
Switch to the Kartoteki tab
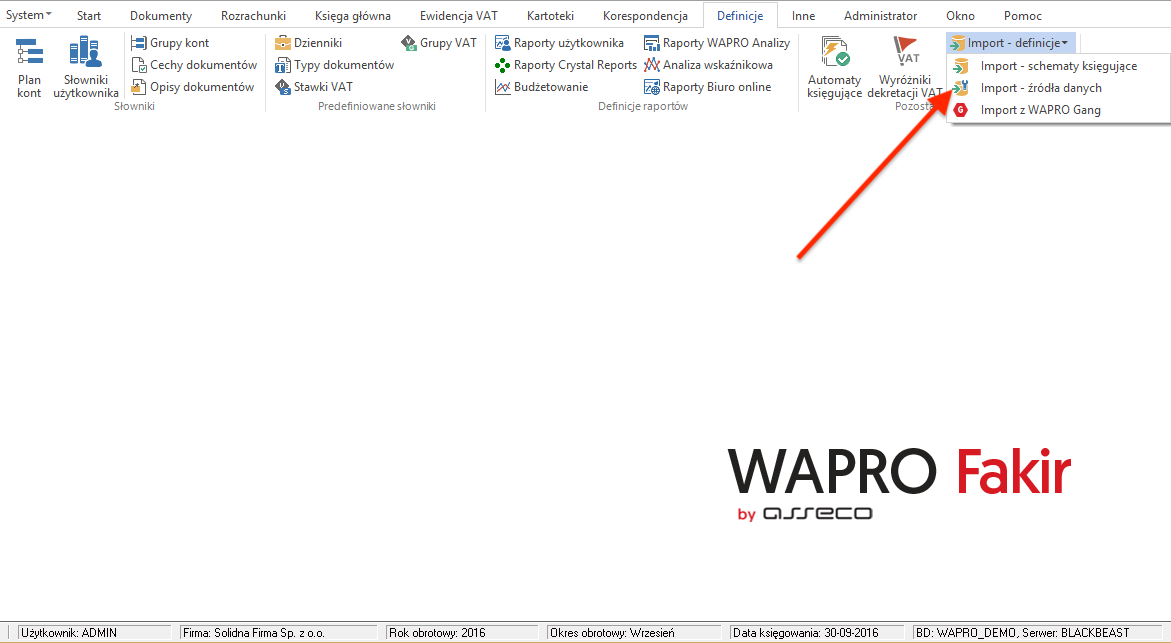[549, 15]
